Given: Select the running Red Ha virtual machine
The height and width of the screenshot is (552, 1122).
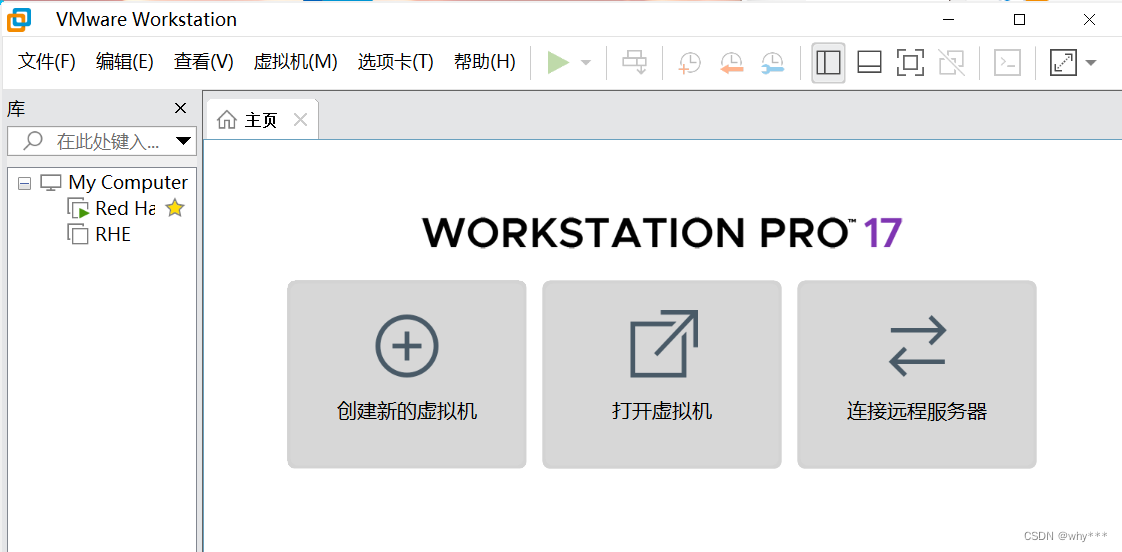Looking at the screenshot, I should point(125,208).
